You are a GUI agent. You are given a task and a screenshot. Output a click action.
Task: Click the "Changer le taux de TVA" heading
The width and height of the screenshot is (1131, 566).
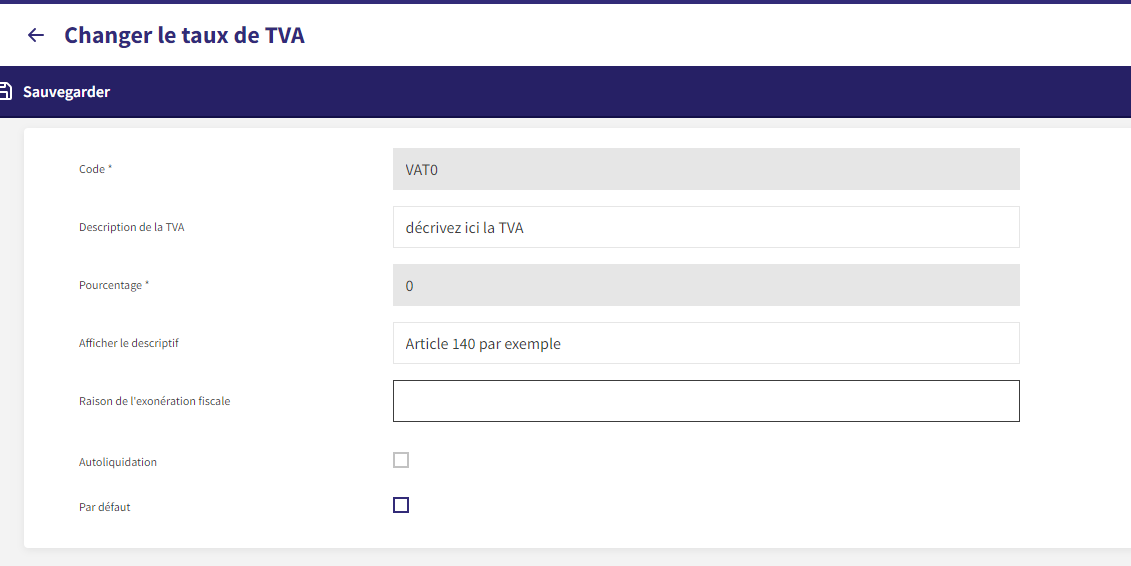tap(185, 35)
